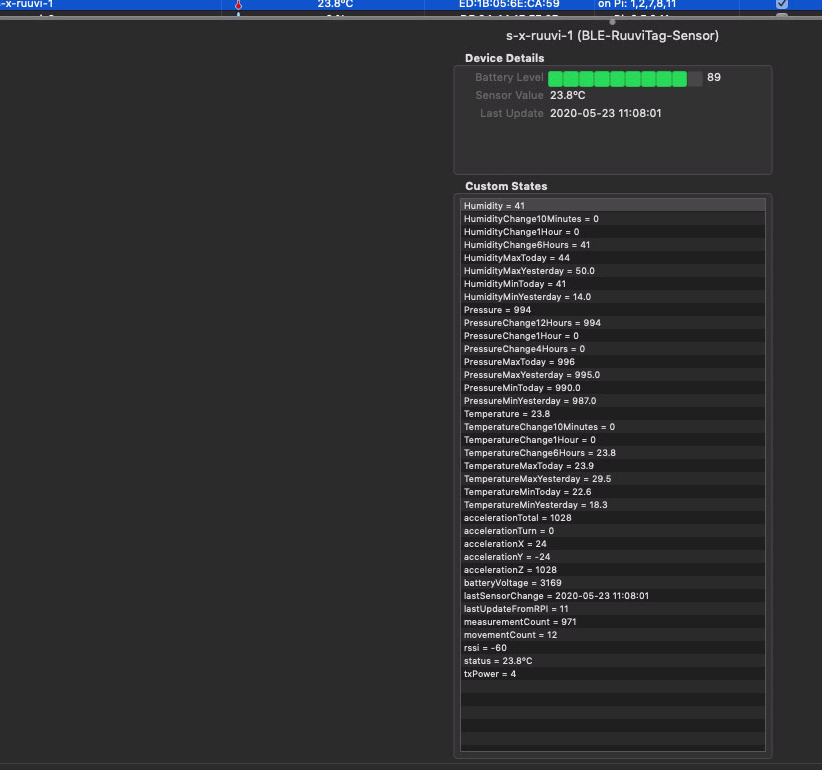Screen dimensions: 822x770
Task: Select the 'measurementCount = 971' row
Action: click(x=612, y=622)
